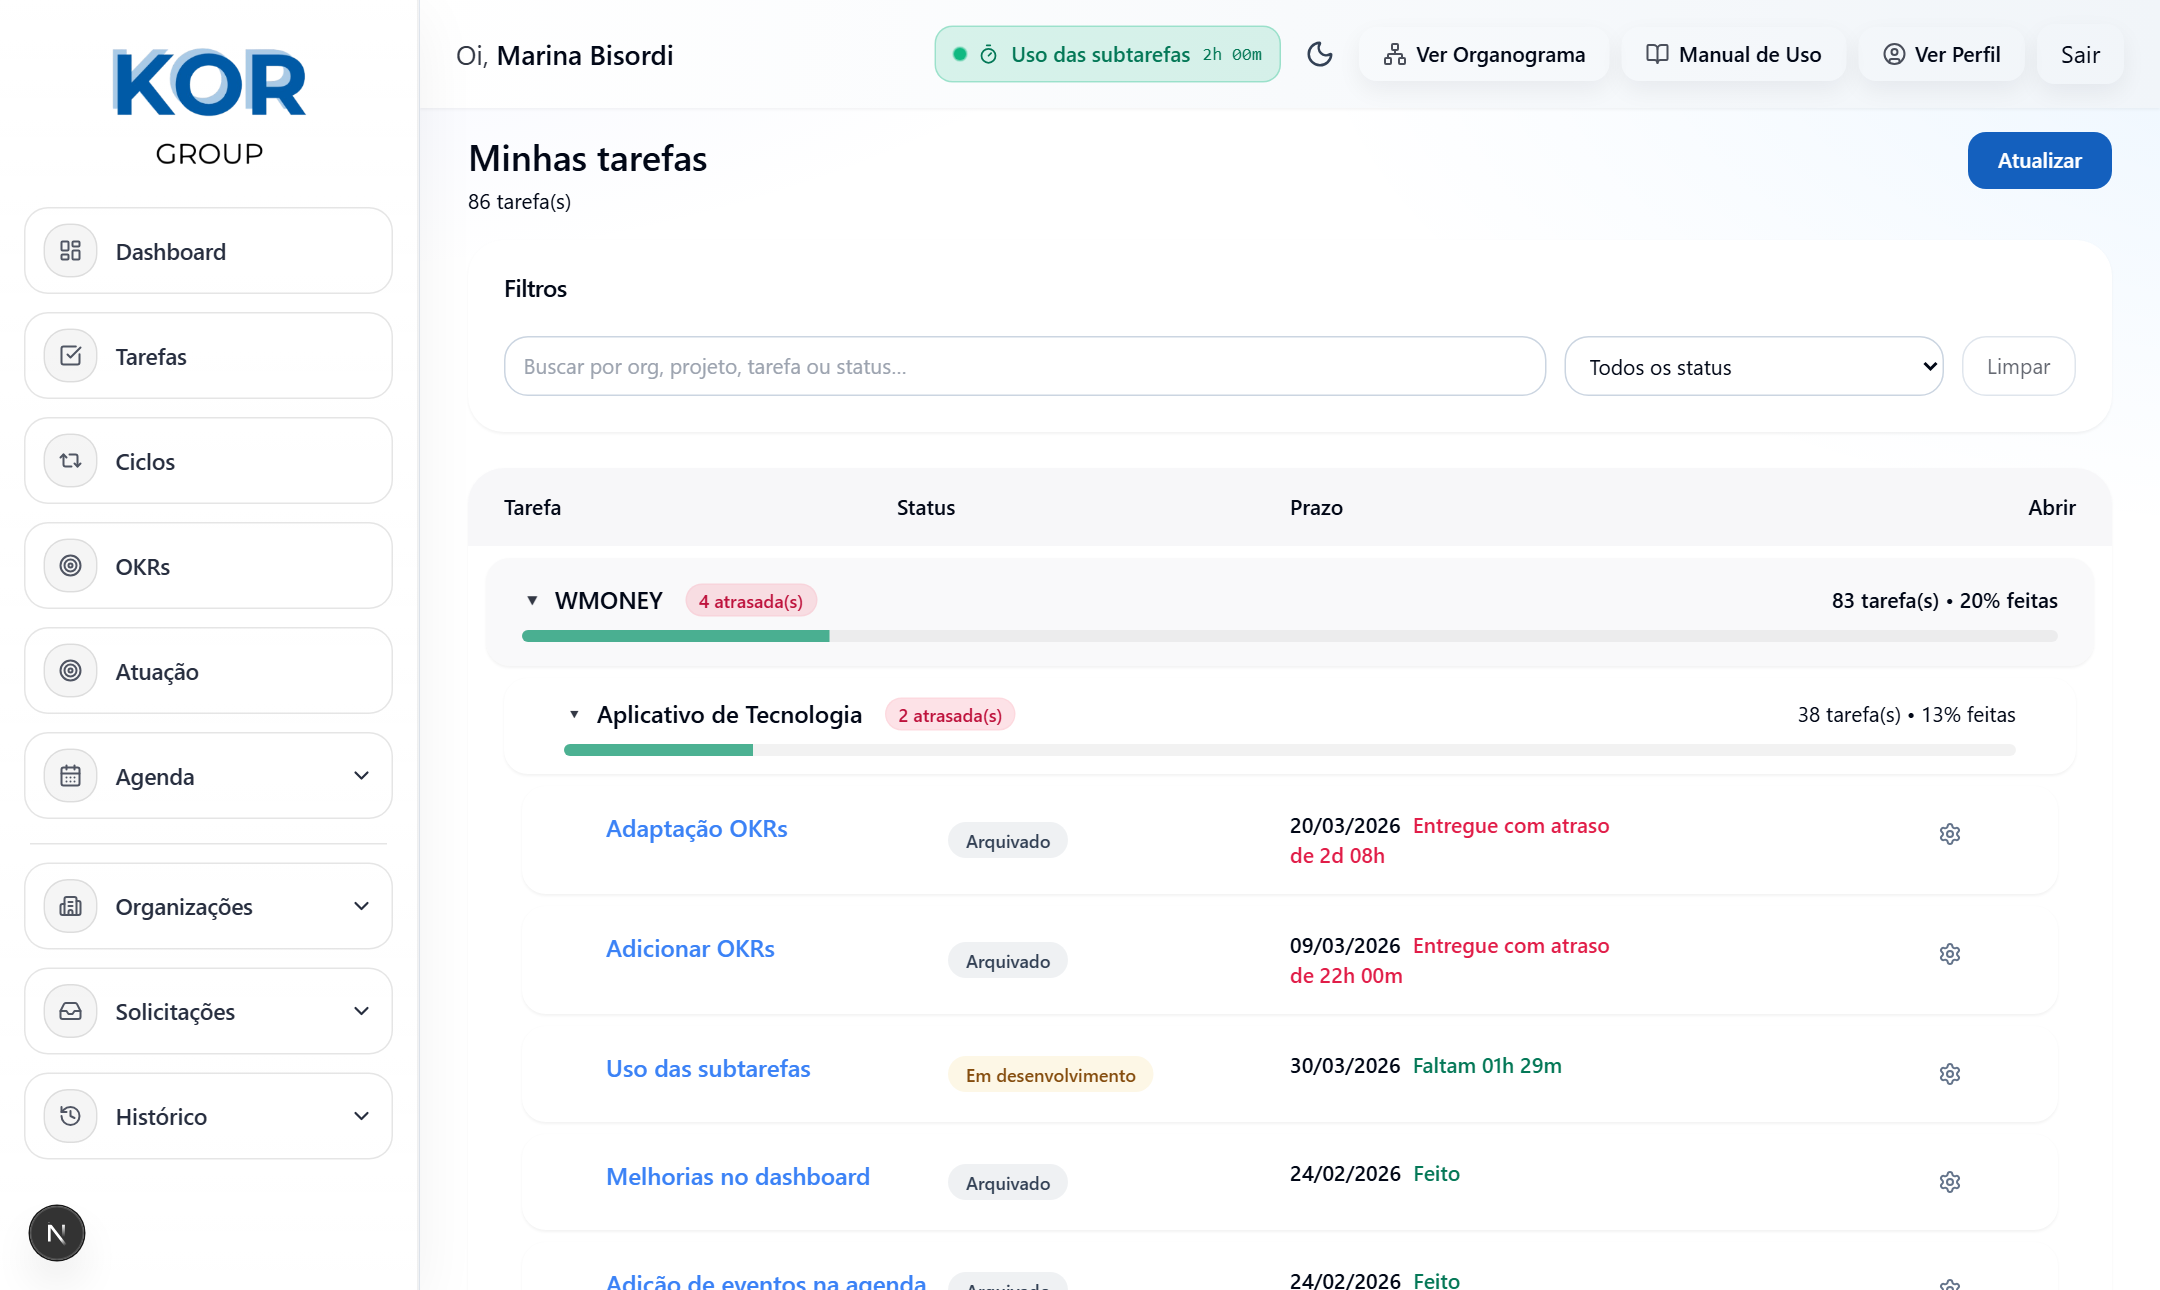Open settings gear for Uso das subtarefas task
This screenshot has width=2160, height=1290.
click(1949, 1074)
